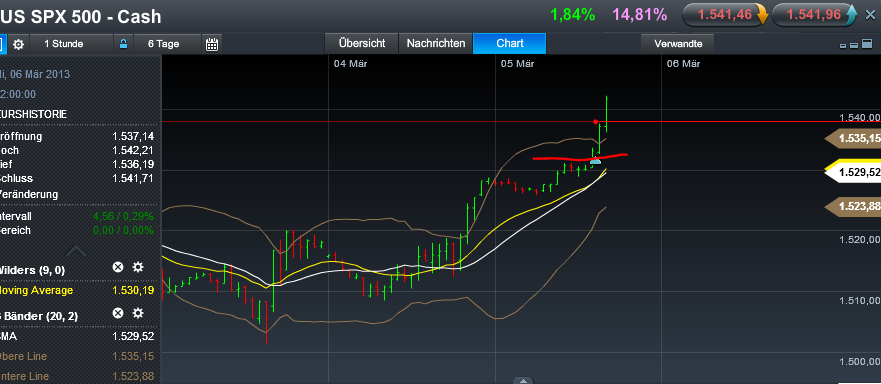
Task: Open the 6 Tage range dropdown
Action: point(166,44)
